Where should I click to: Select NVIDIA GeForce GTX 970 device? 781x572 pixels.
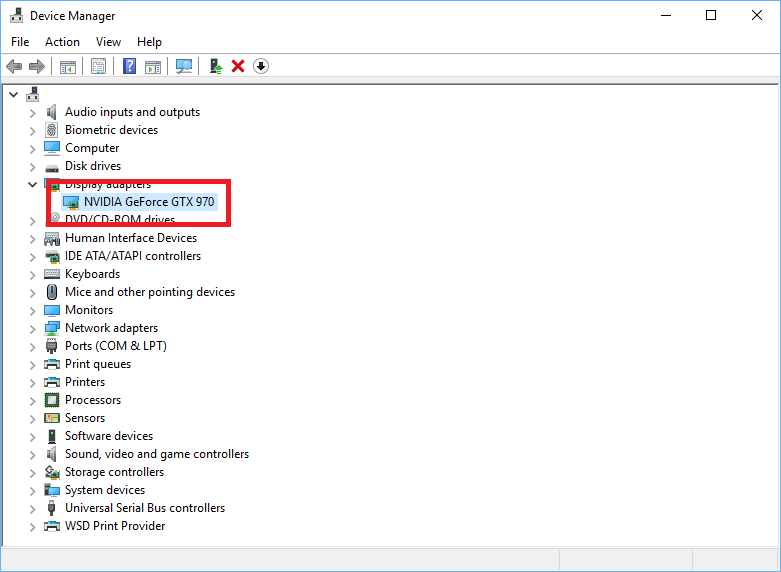[148, 201]
